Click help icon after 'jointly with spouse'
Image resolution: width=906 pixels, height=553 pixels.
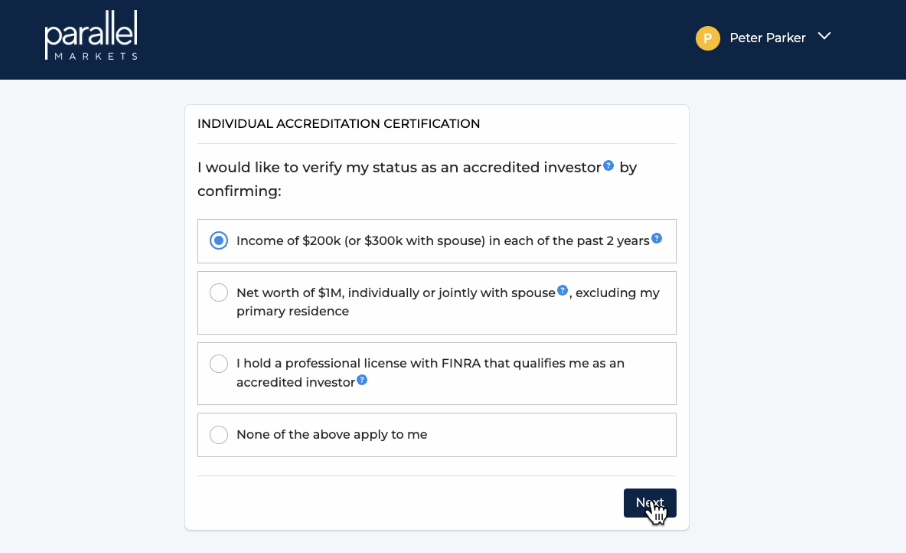click(x=562, y=290)
